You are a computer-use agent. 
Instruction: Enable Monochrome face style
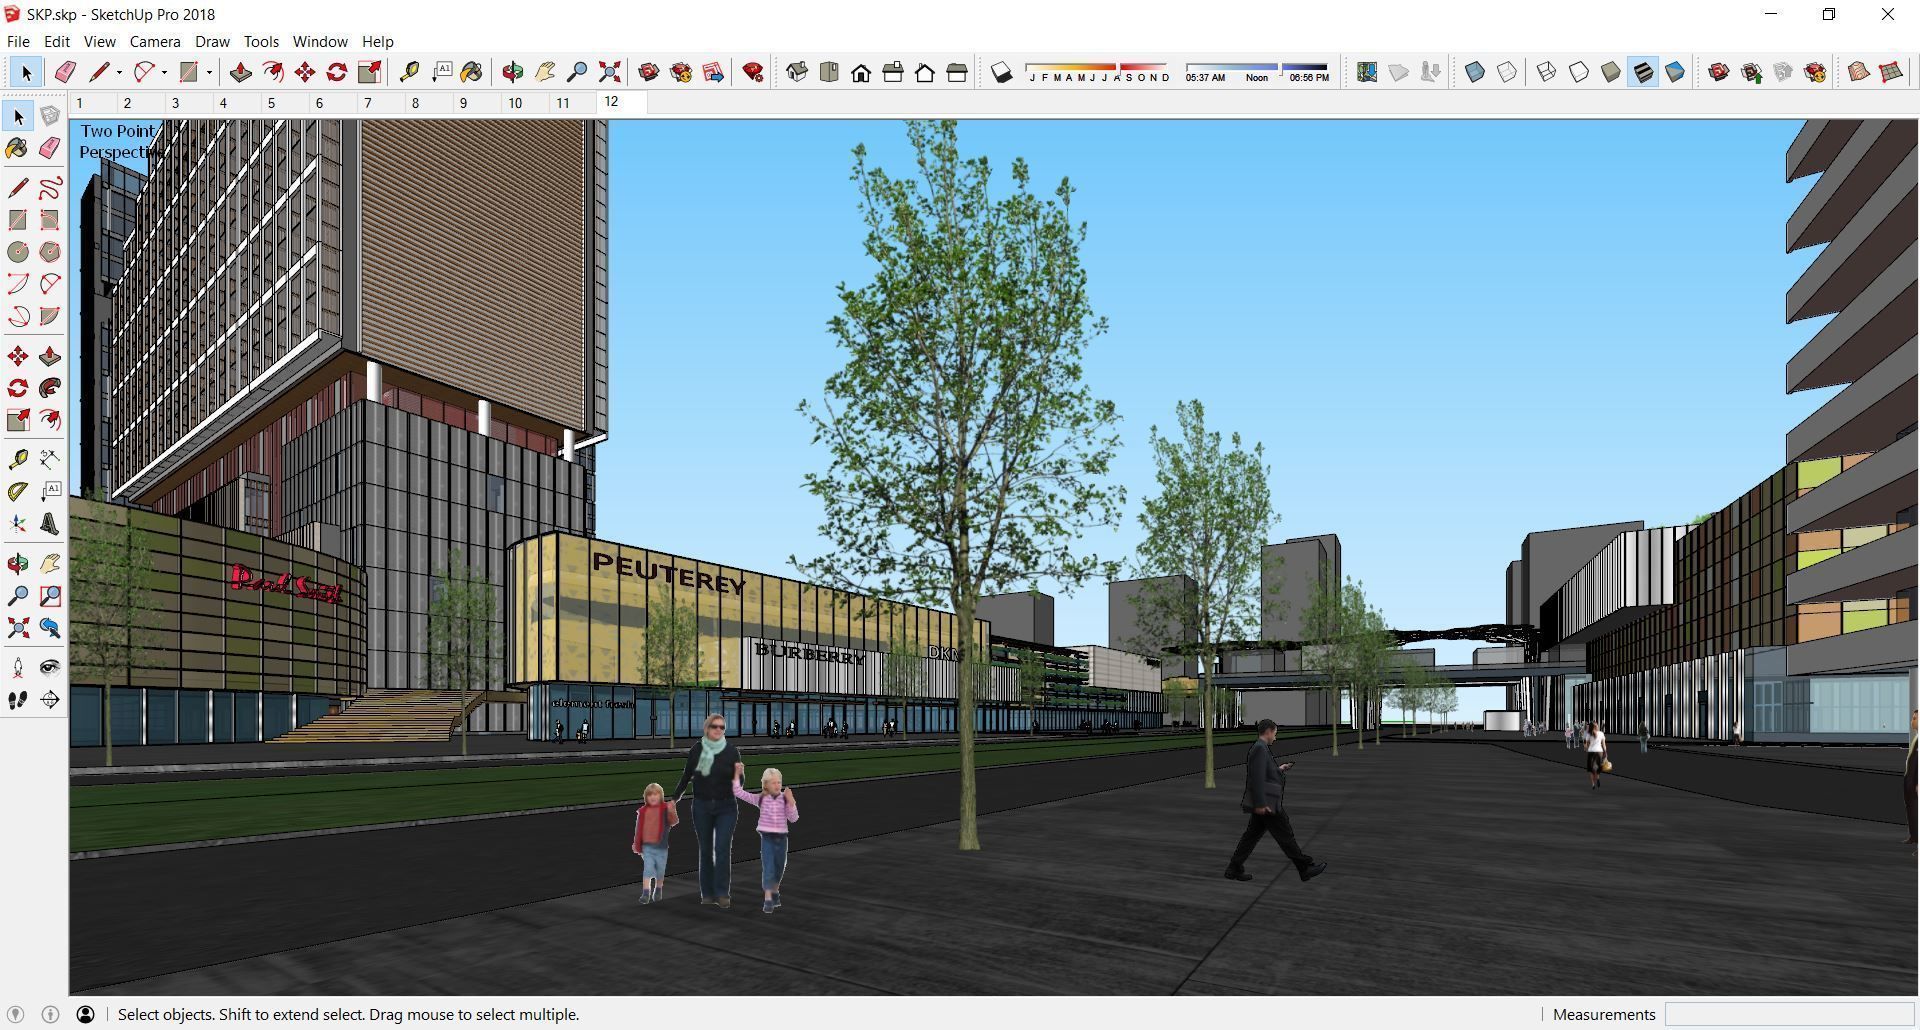coord(1675,72)
